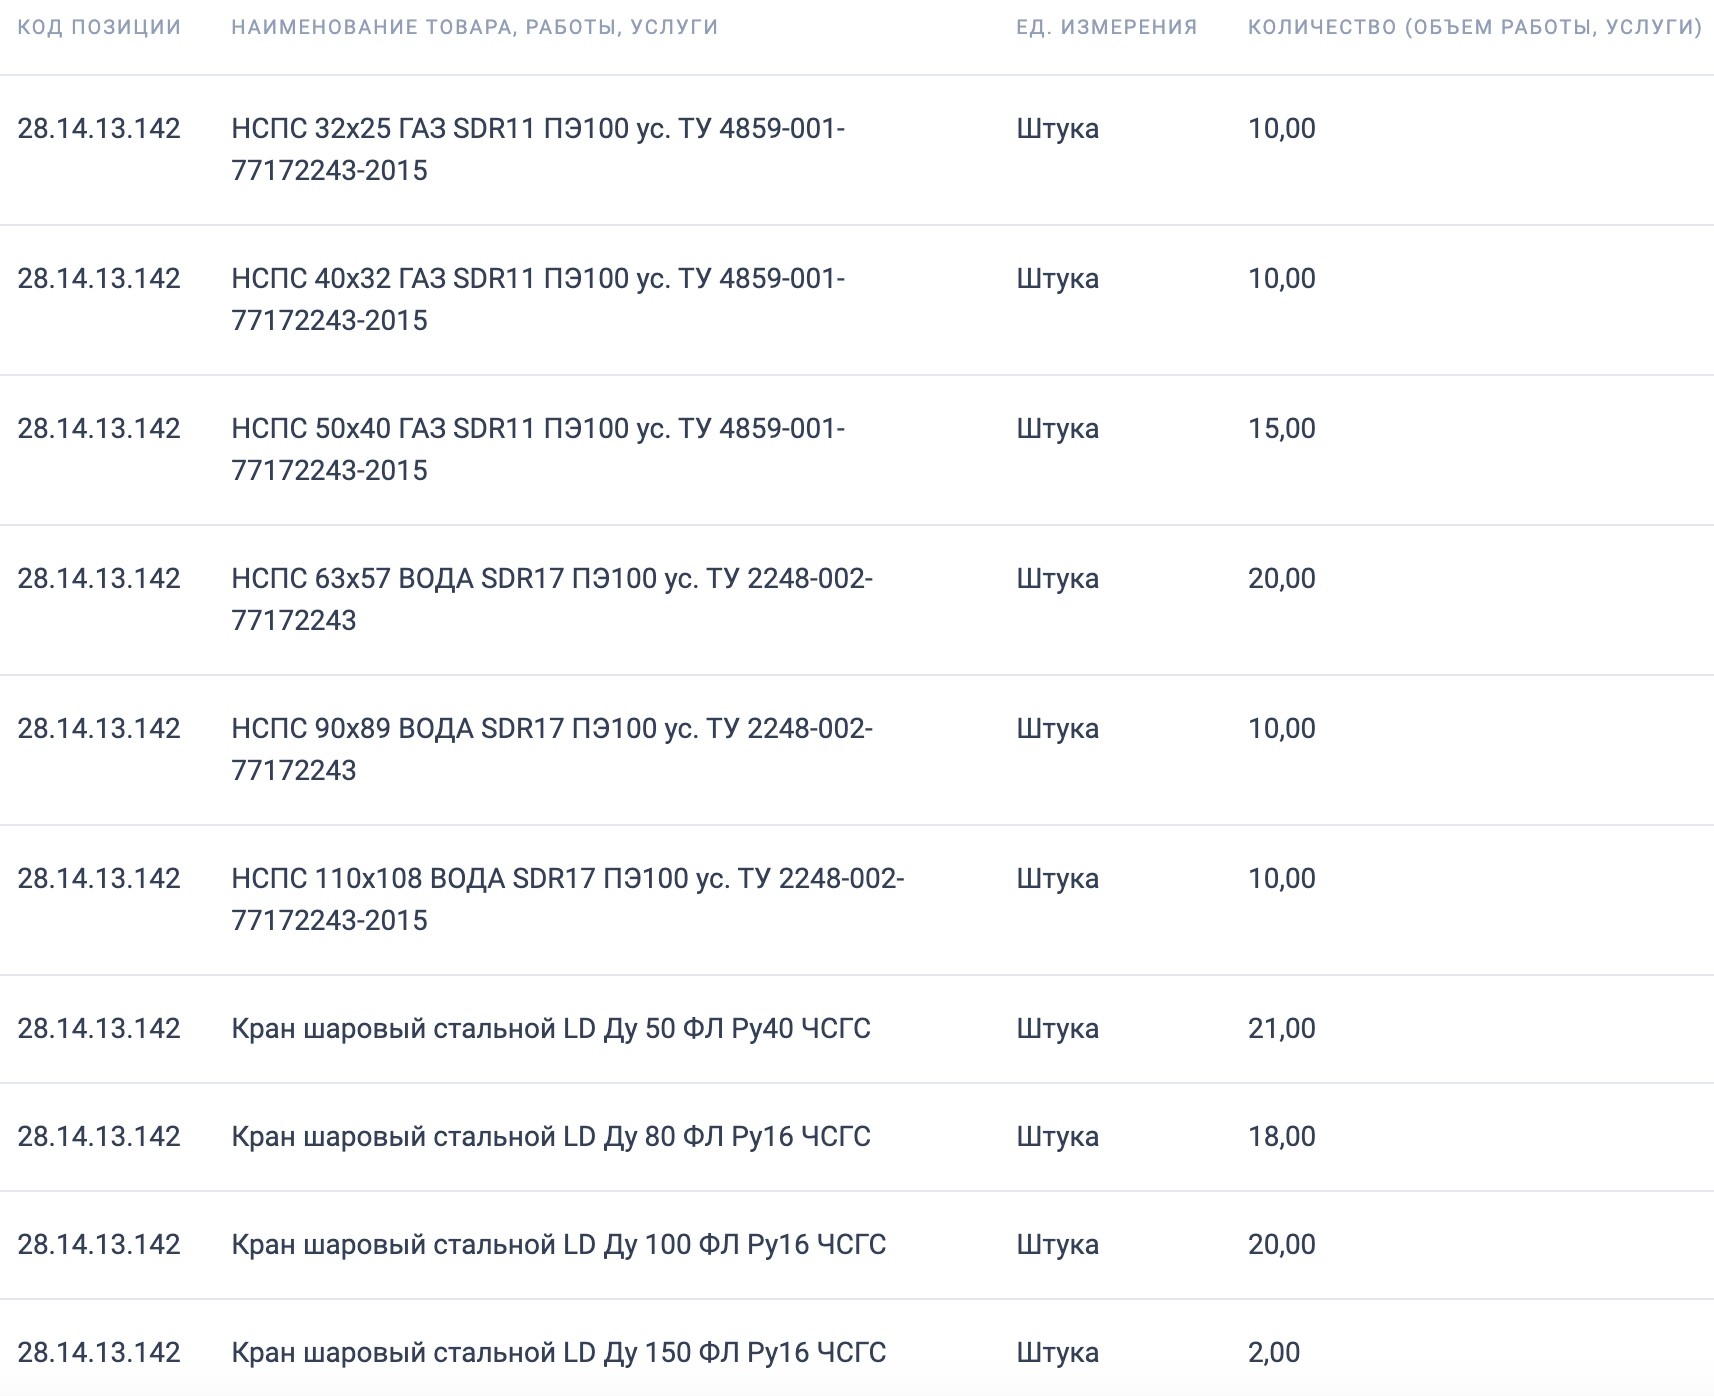Click position code in НСПС 32х25 row
1714x1396 pixels.
99,129
